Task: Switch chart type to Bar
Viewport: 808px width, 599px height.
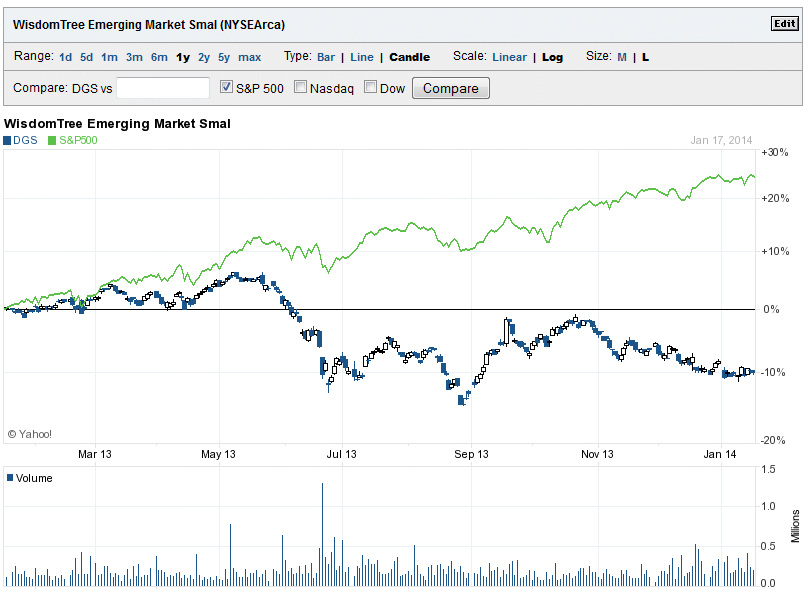Action: [x=326, y=57]
